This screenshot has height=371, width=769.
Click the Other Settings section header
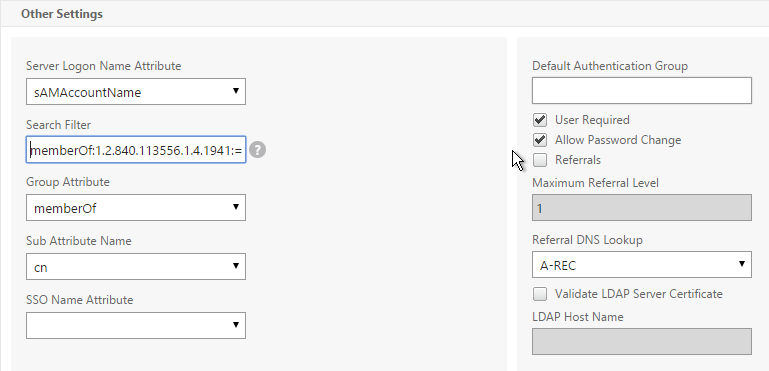tap(62, 14)
